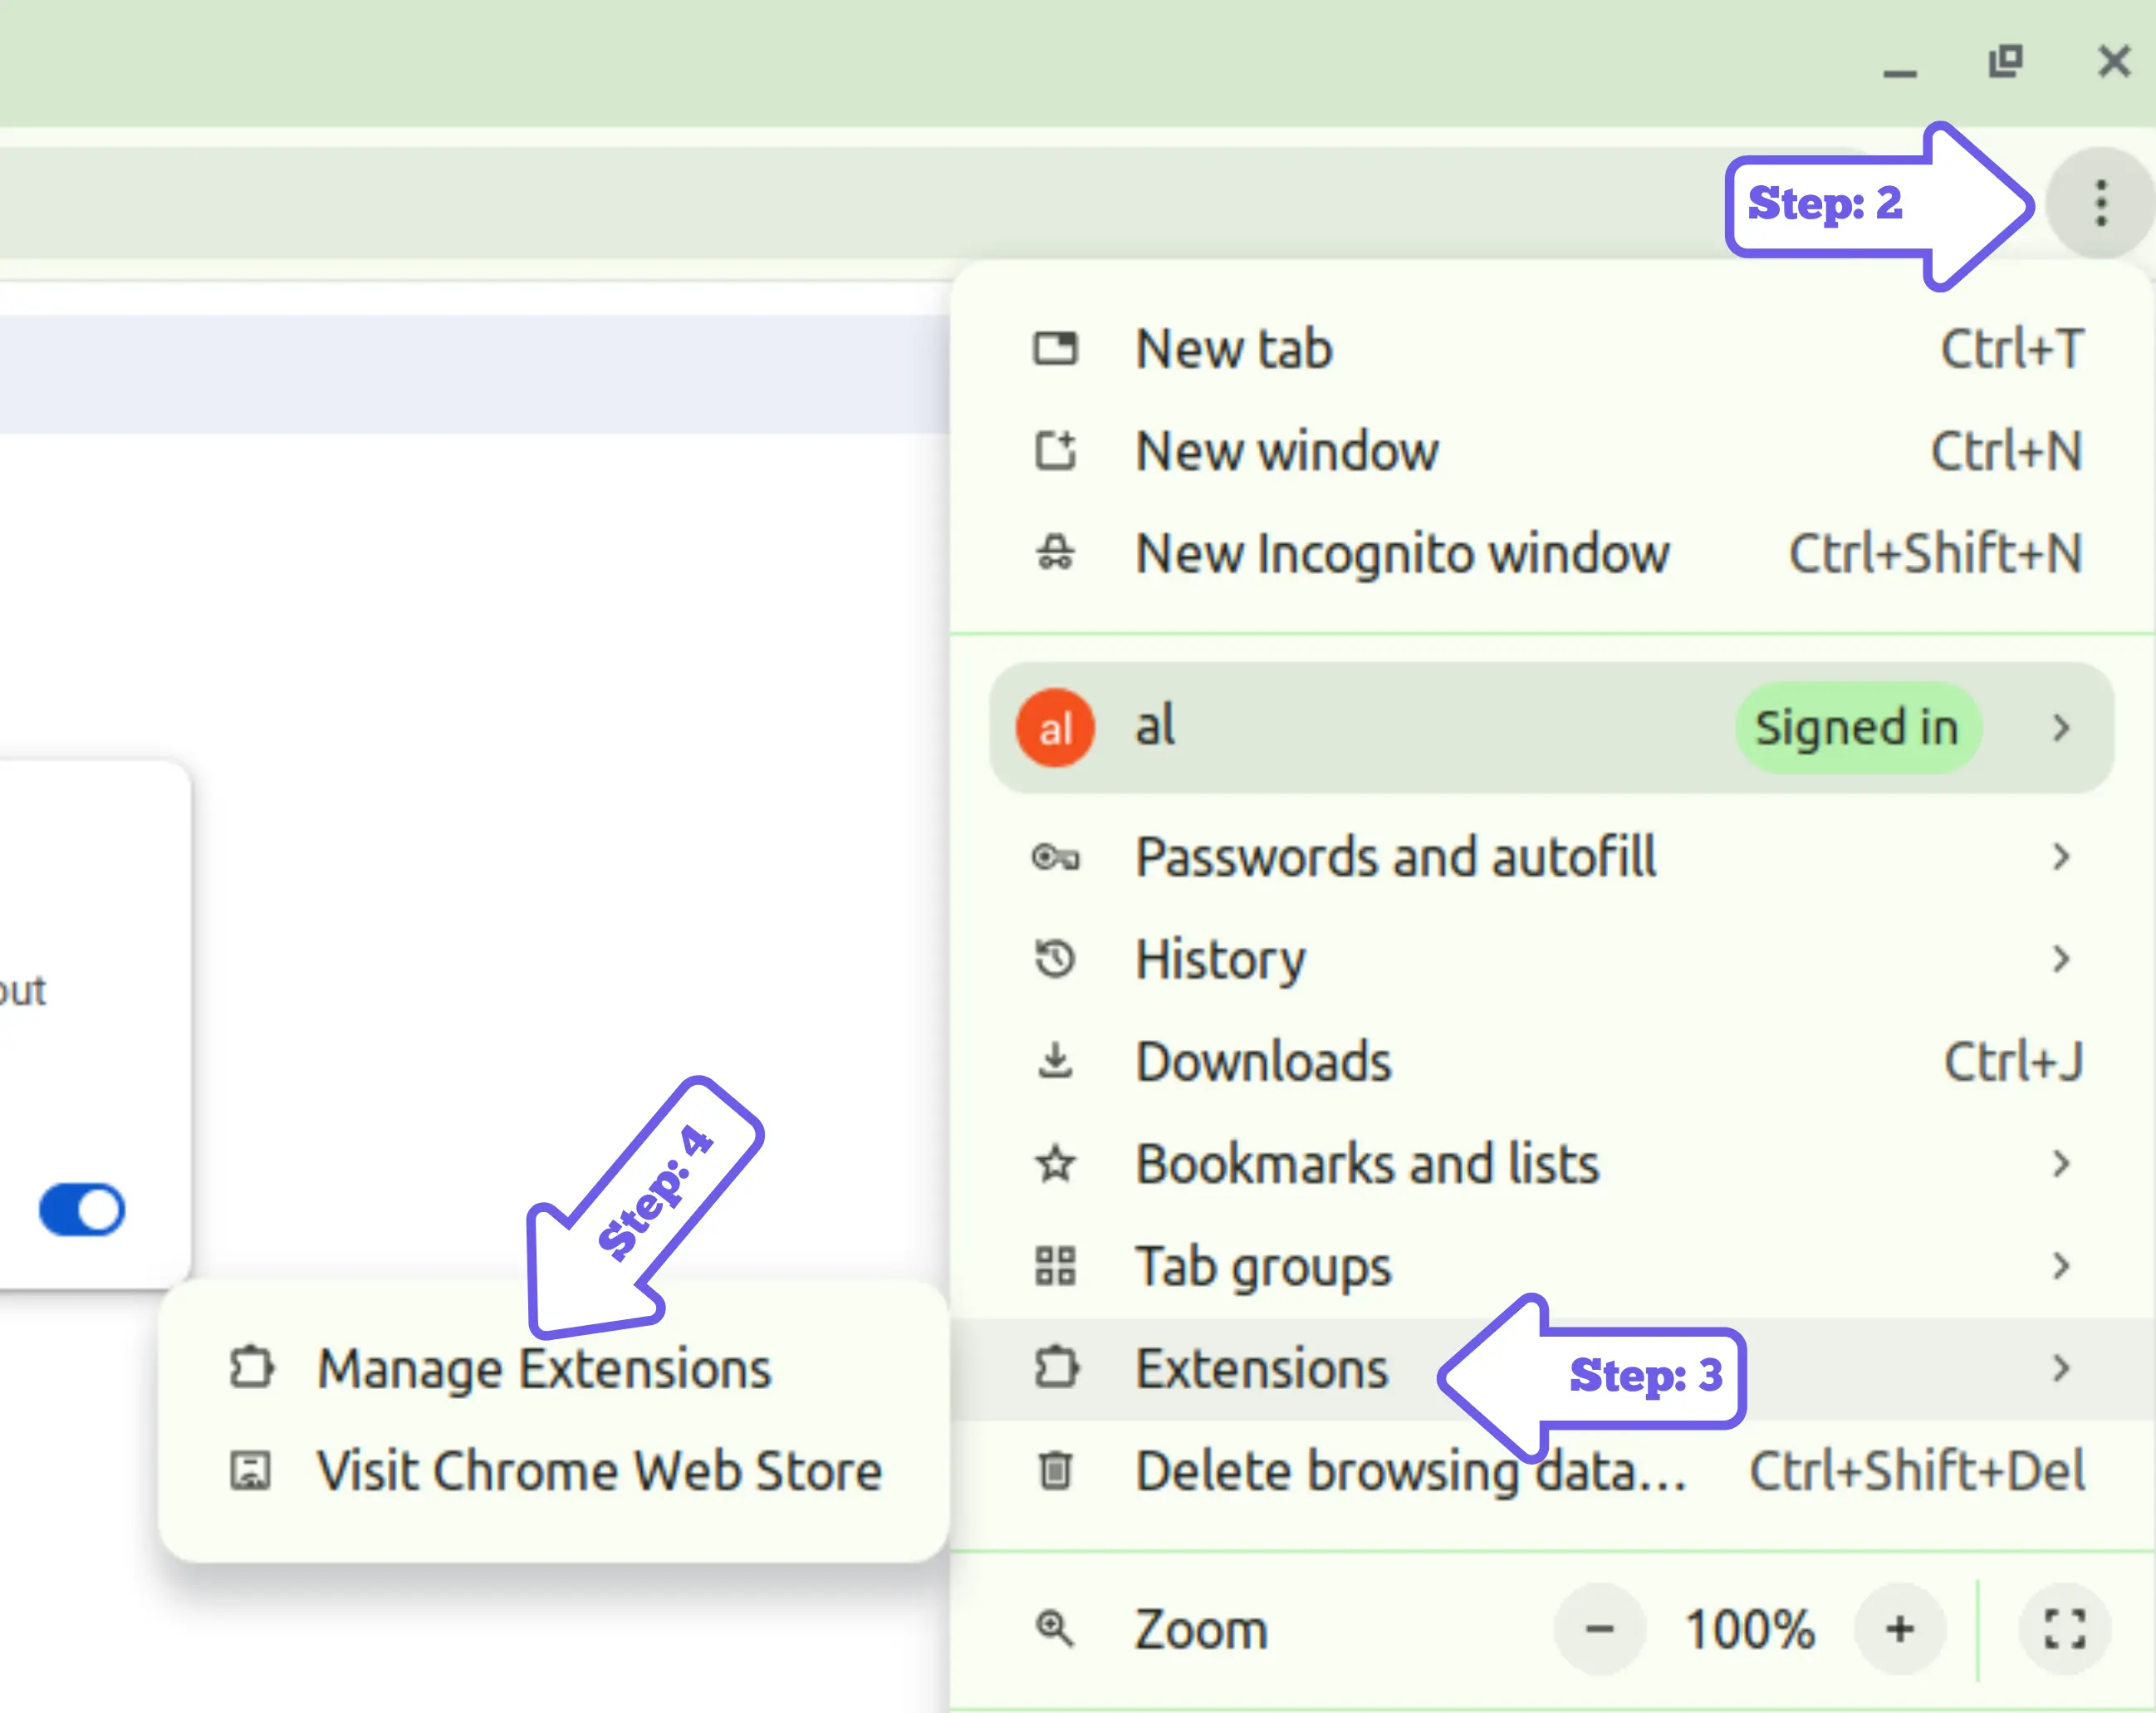Click the al profile avatar

click(x=1055, y=727)
